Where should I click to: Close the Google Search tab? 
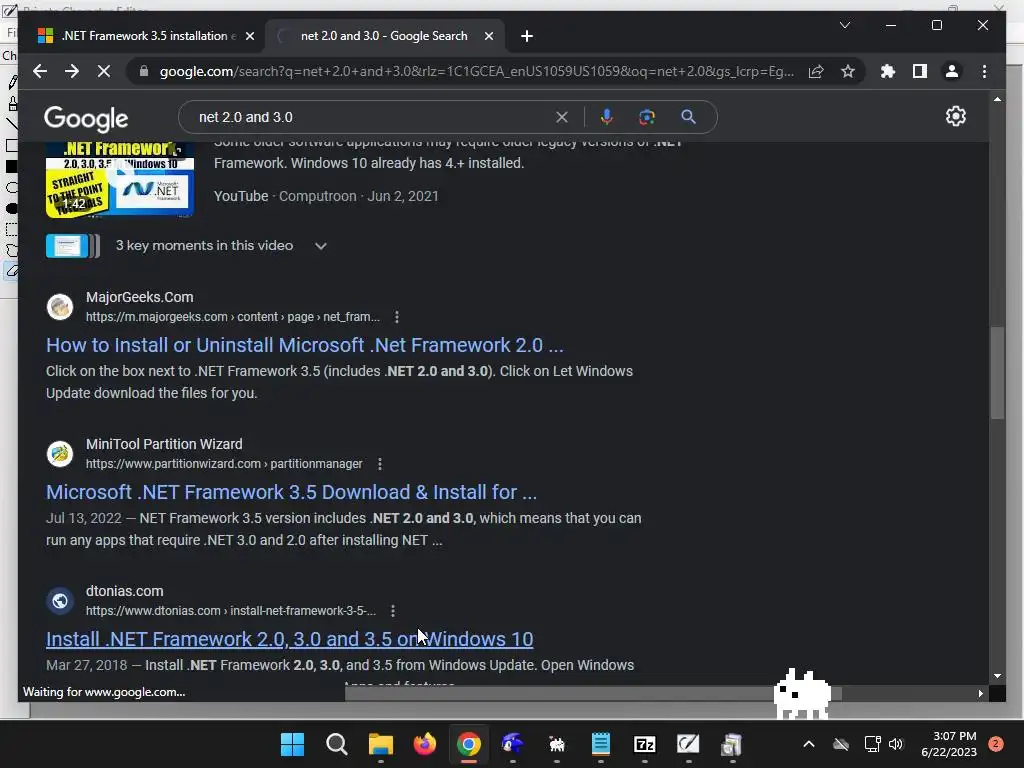[x=488, y=36]
